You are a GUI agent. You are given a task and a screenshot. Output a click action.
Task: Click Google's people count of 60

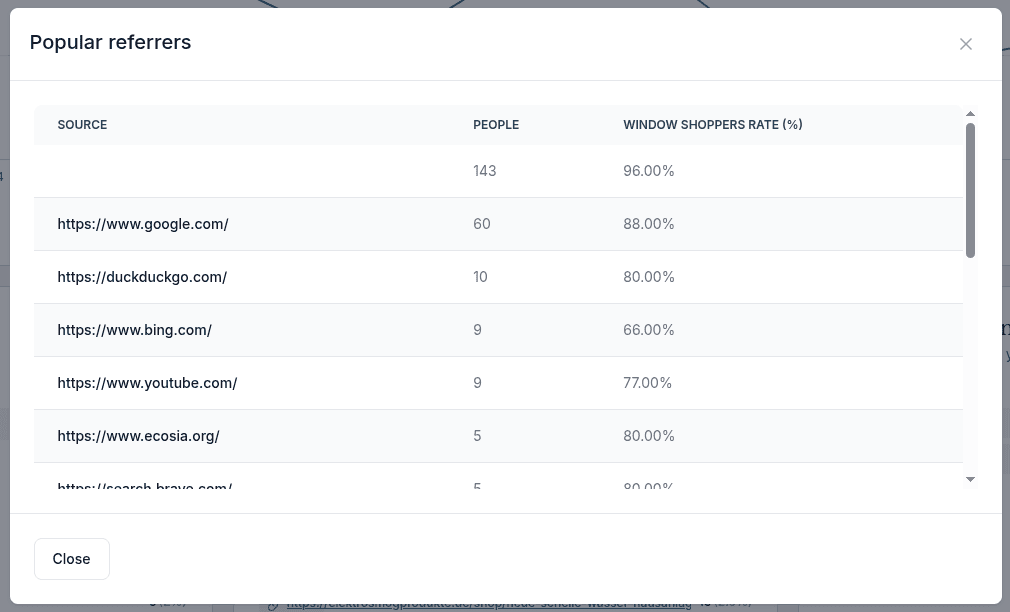coord(482,224)
